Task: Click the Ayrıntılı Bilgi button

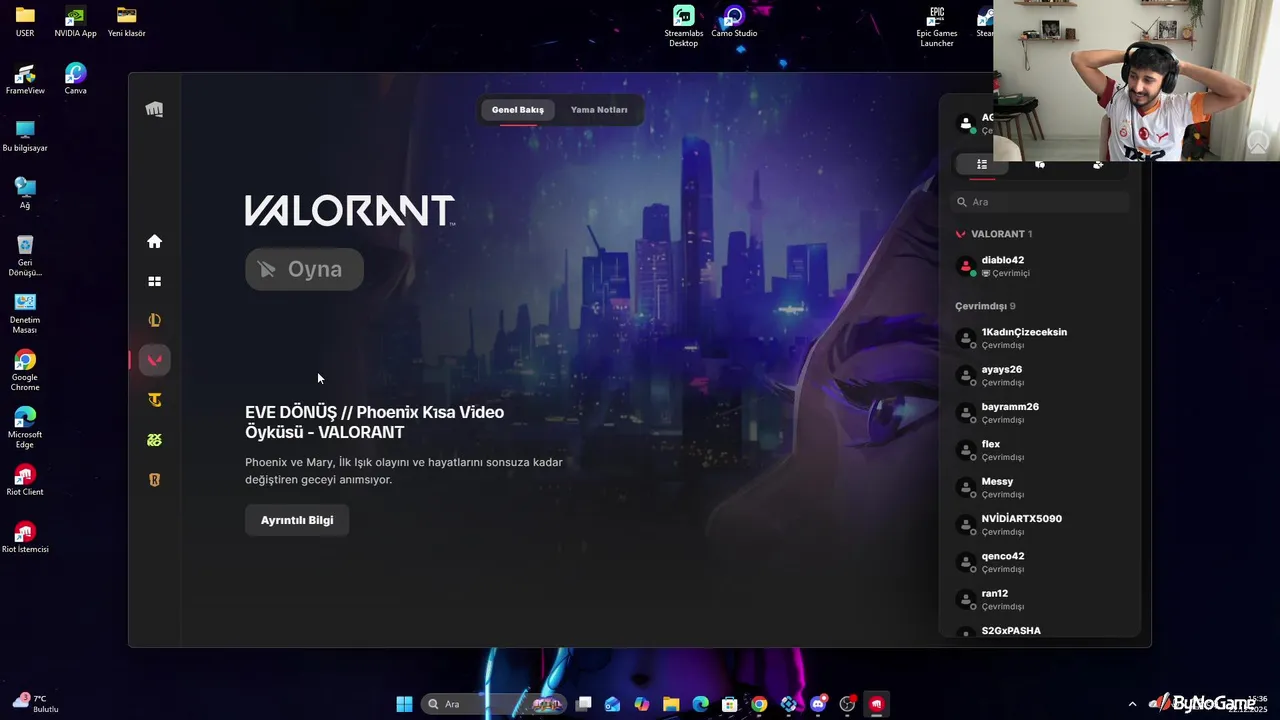Action: (x=297, y=520)
